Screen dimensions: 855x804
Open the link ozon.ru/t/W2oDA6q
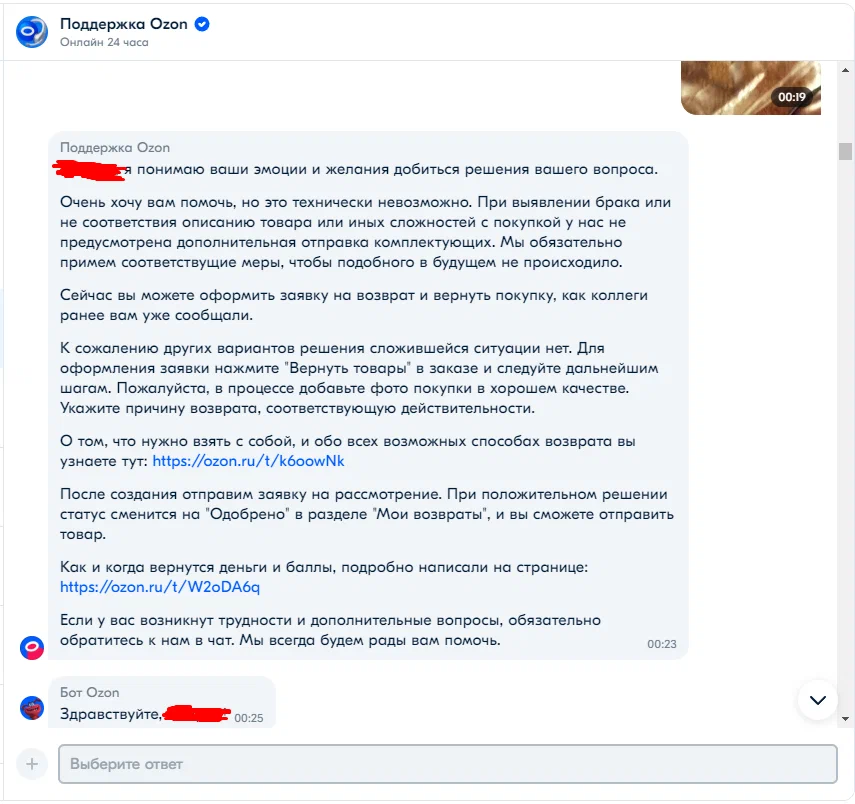(160, 587)
